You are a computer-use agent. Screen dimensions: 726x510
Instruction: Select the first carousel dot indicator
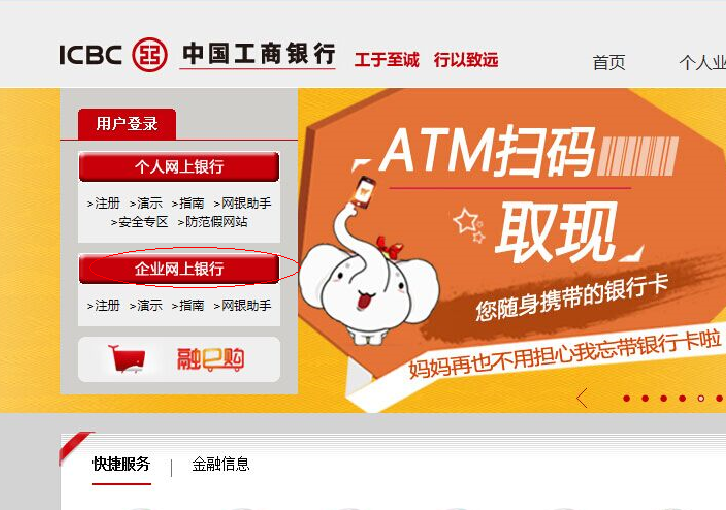click(x=626, y=398)
